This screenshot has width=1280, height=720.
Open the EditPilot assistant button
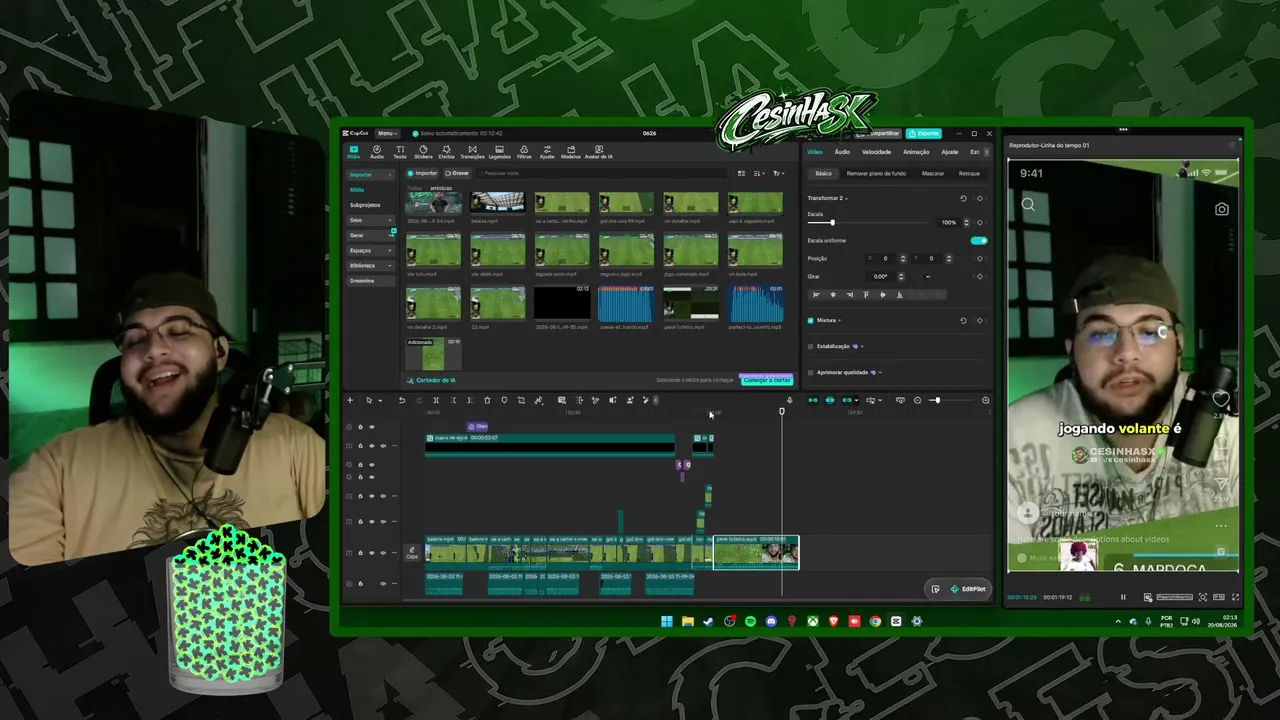[966, 589]
